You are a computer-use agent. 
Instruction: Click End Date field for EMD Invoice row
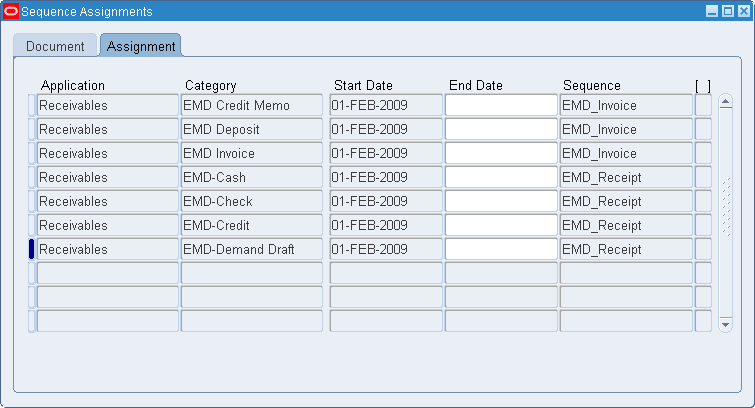tap(501, 153)
